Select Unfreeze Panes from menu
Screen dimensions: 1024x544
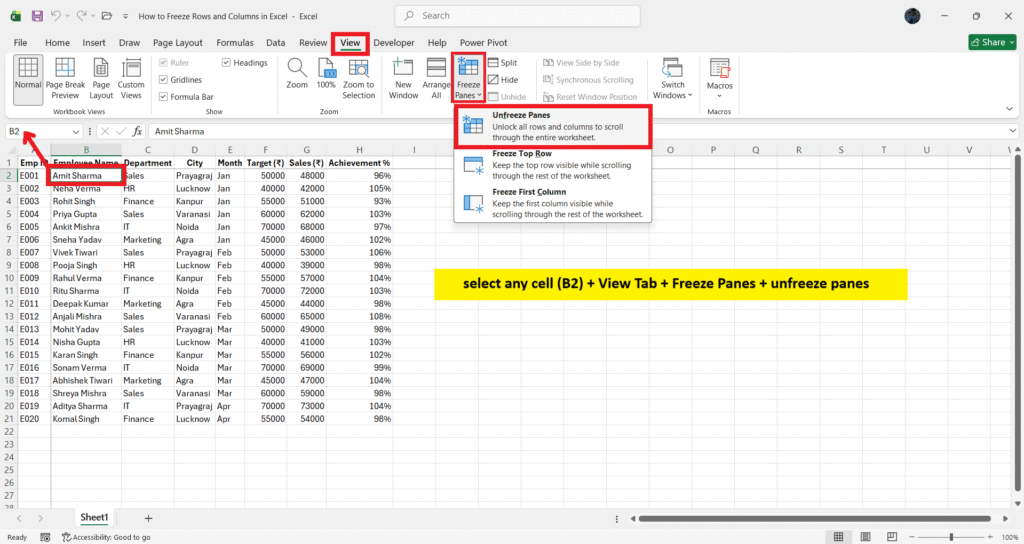coord(552,126)
